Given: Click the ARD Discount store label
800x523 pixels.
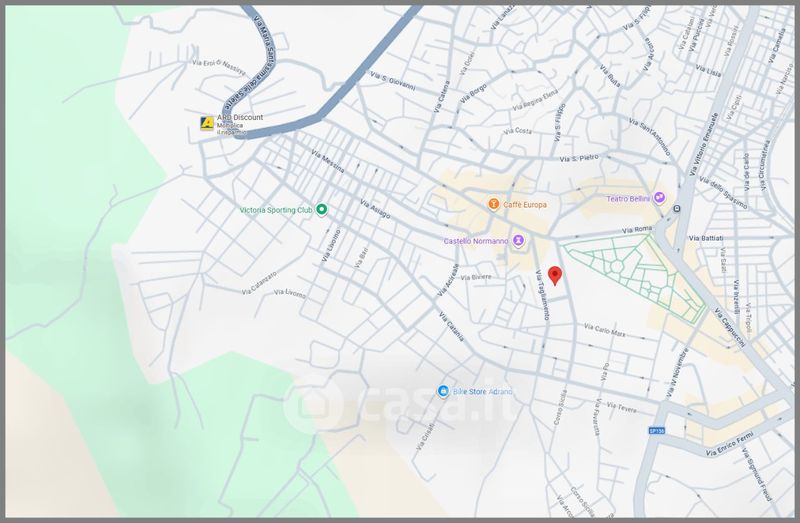Looking at the screenshot, I should click(x=240, y=118).
